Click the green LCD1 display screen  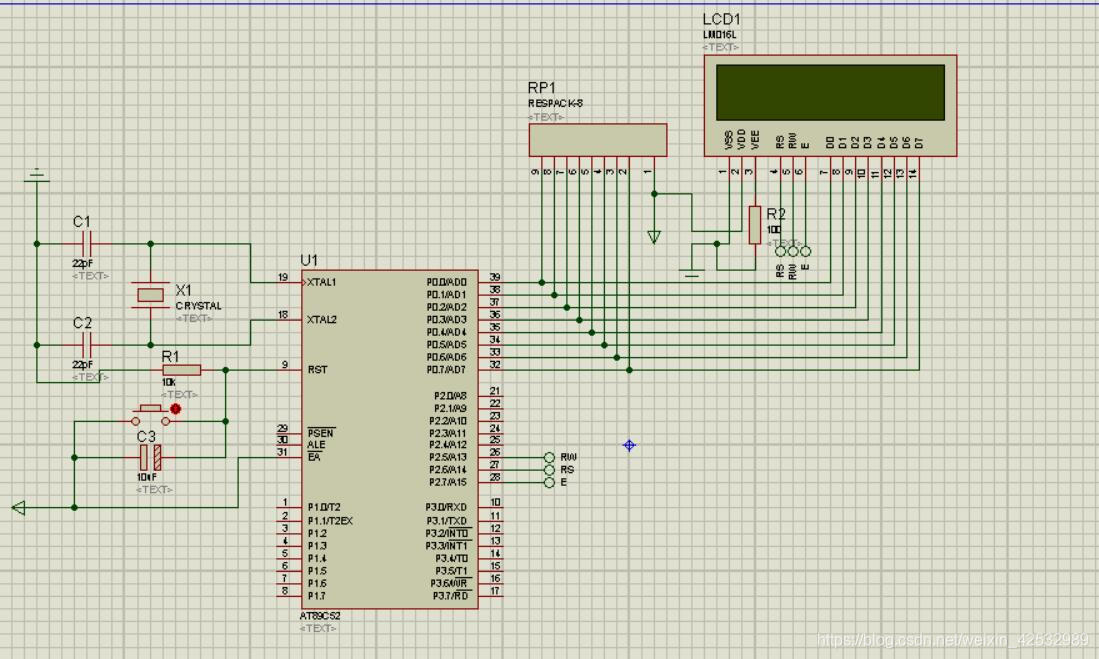[x=829, y=92]
